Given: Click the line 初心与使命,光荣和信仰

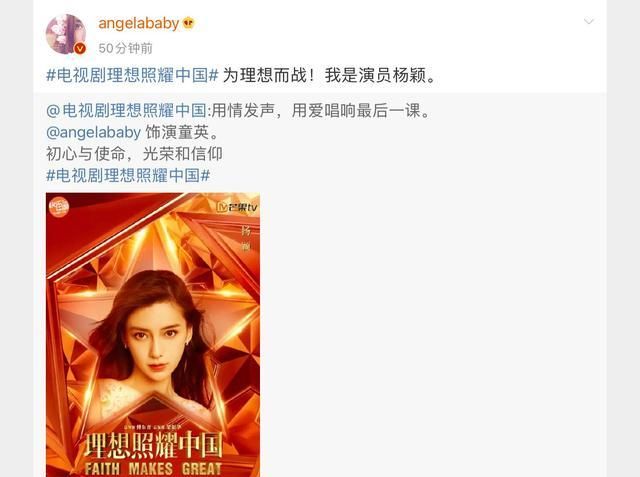Looking at the screenshot, I should coord(134,154).
